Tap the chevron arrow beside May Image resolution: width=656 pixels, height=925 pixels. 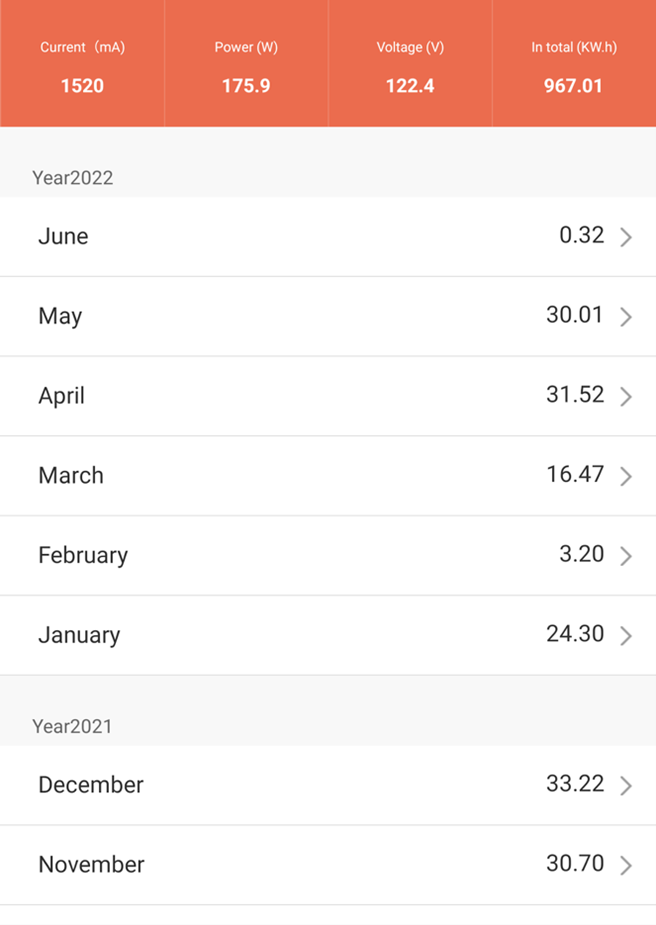(x=626, y=317)
